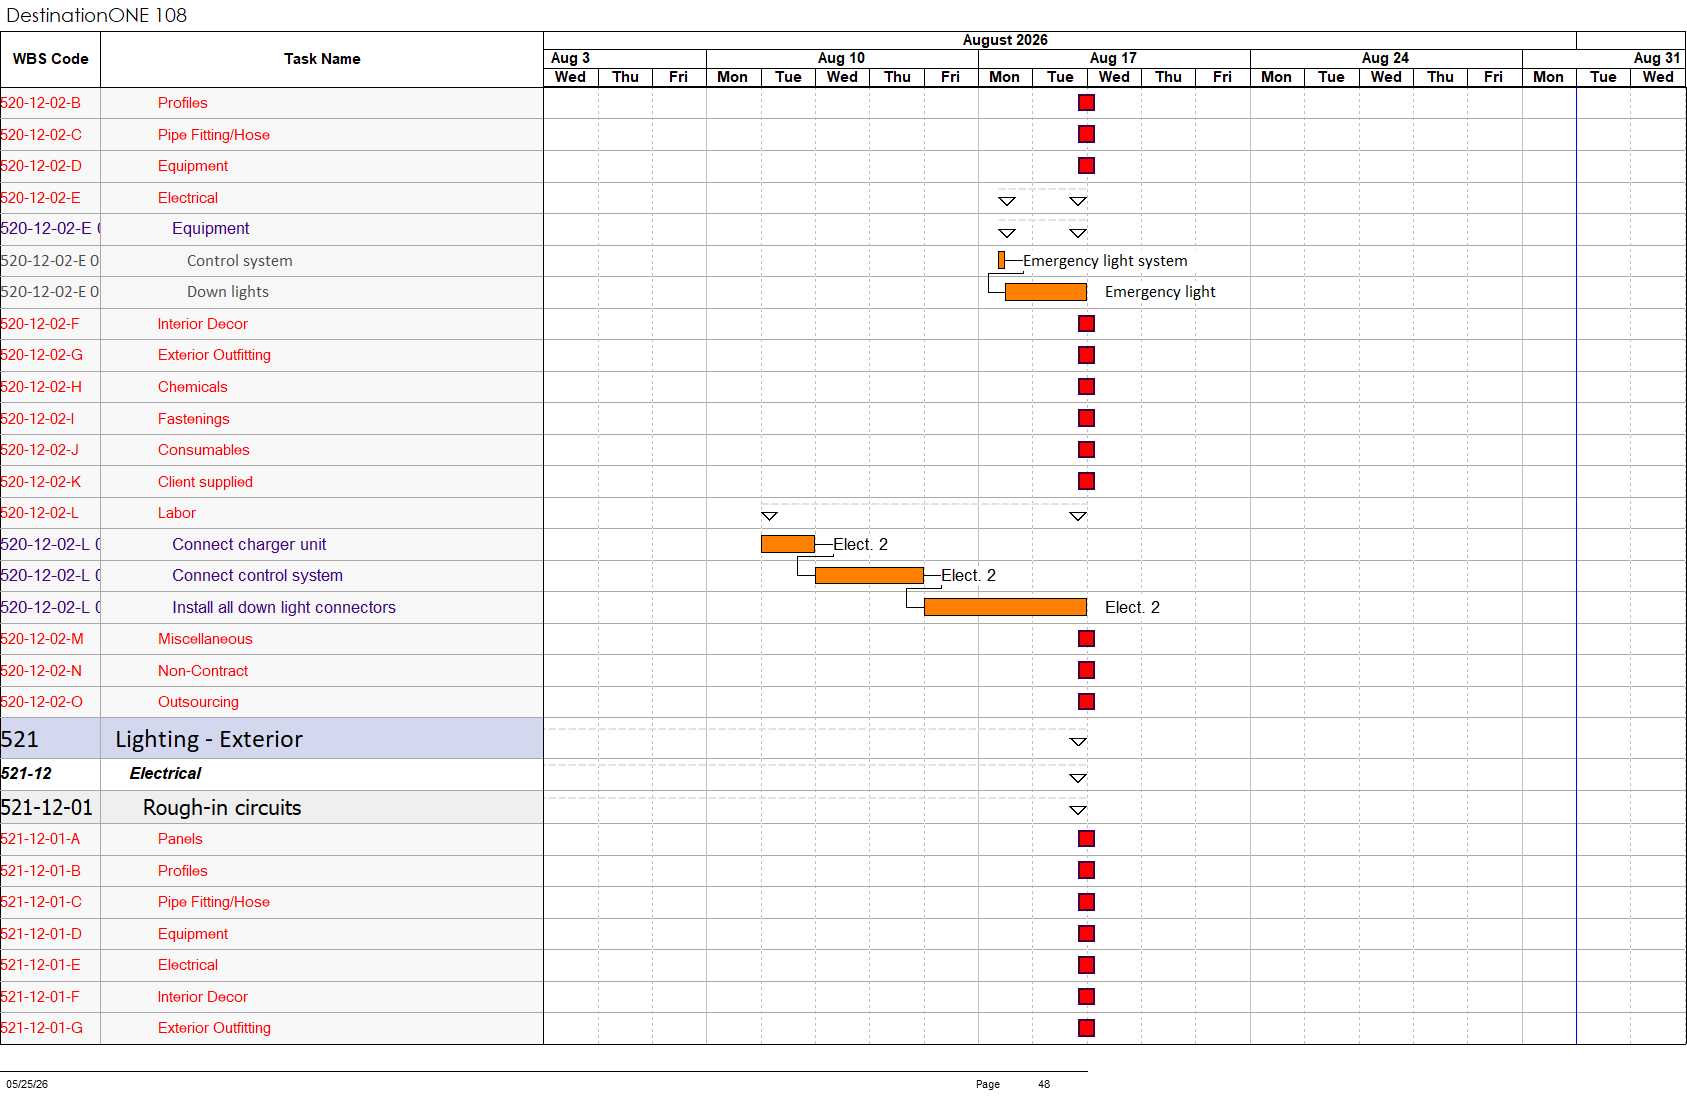Image resolution: width=1687 pixels, height=1097 pixels.
Task: Click the red milestone in 520-12-02-B Profiles row
Action: [1086, 103]
